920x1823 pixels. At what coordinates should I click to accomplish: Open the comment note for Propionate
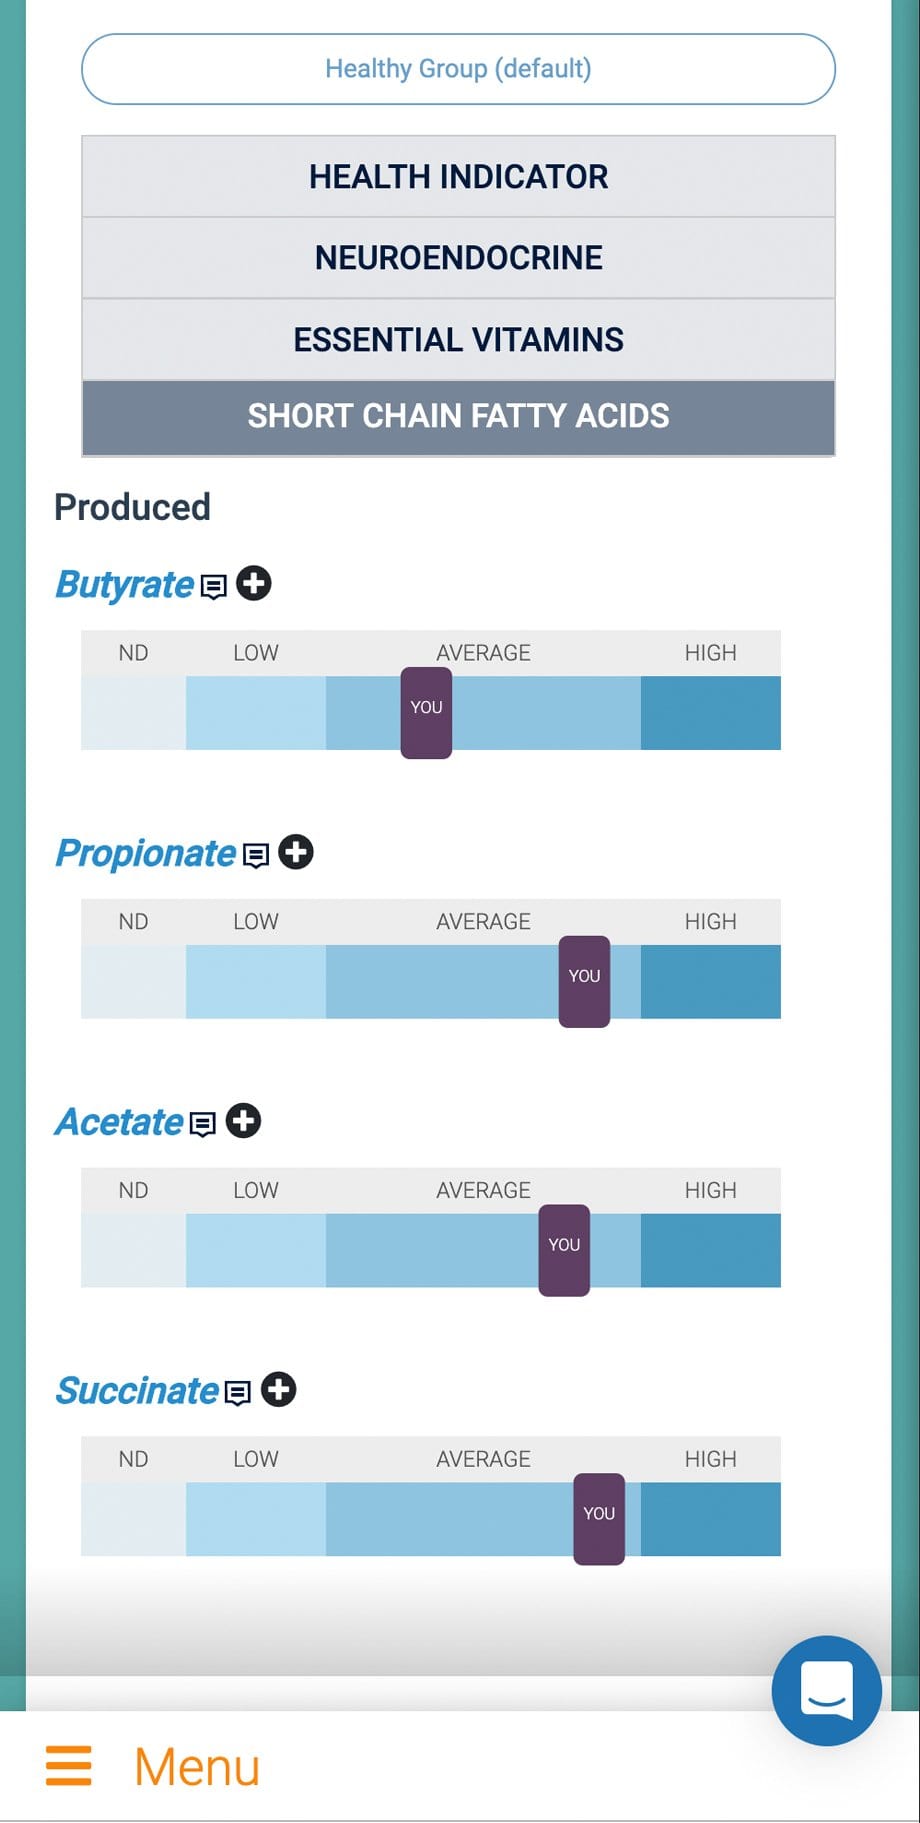pyautogui.click(x=258, y=854)
